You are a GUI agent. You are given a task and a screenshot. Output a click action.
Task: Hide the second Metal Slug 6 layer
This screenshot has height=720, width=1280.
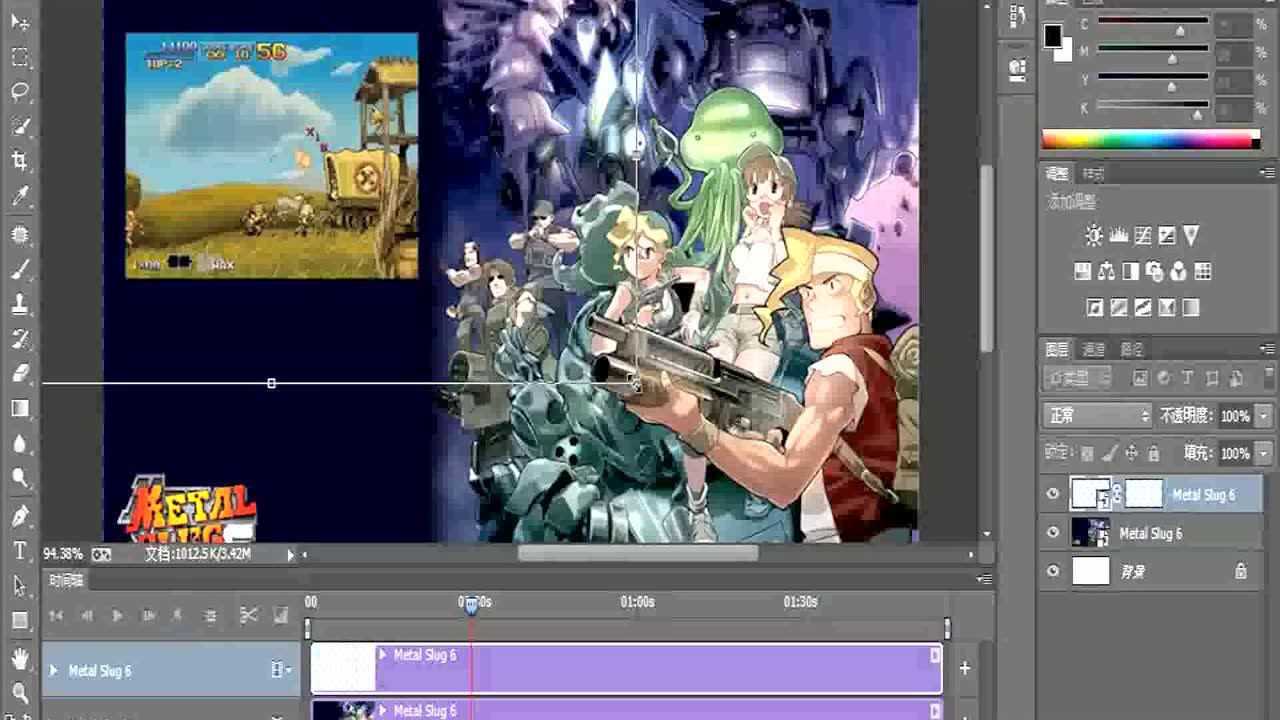[1053, 533]
